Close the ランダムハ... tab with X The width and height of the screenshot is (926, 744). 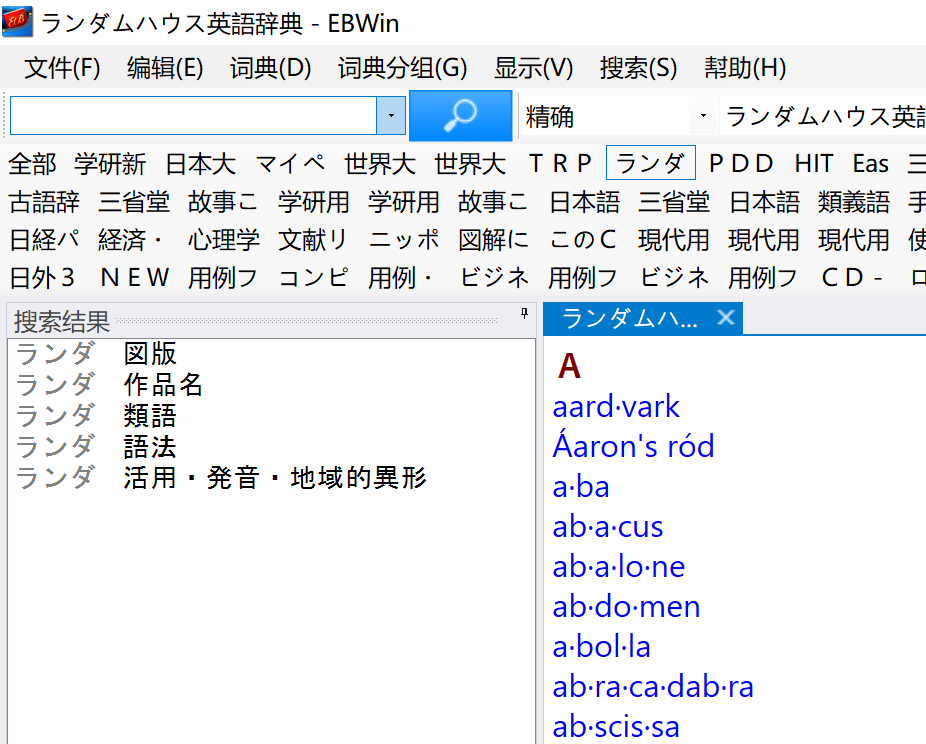[x=726, y=318]
